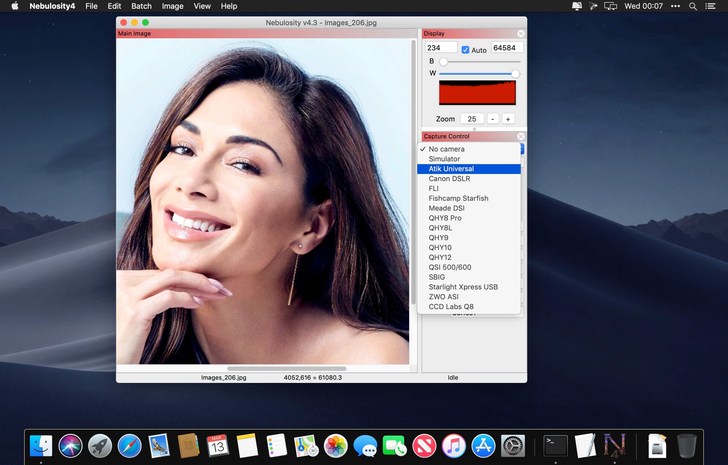Screen dimensions: 728x465
Task: Click the black level field showing 234
Action: pos(440,48)
